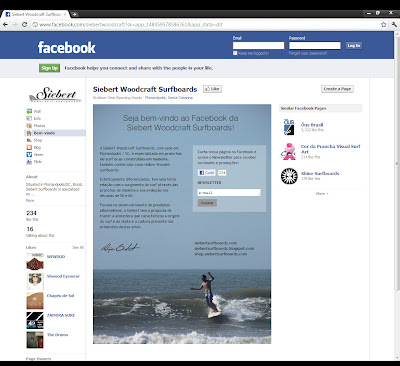Click the siebertsurfboards.com website text
The width and height of the screenshot is (400, 366).
[216, 243]
